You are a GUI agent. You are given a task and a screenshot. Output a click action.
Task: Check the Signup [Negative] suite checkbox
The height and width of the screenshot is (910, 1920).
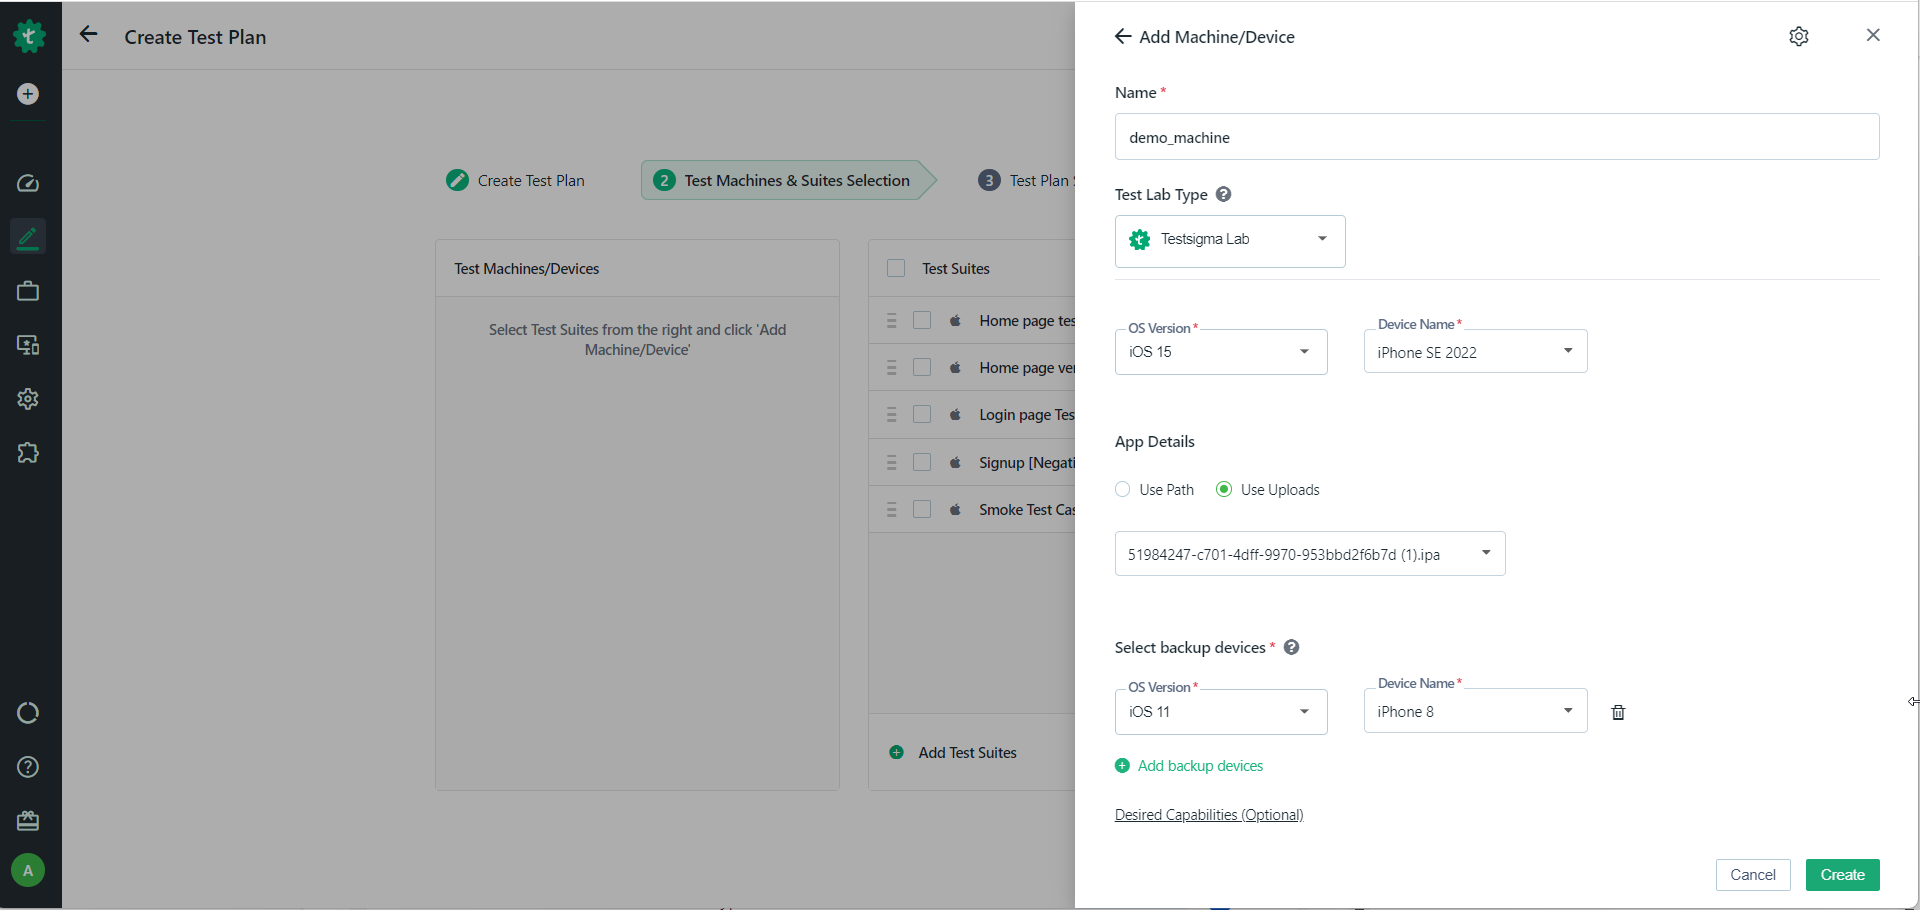point(922,463)
